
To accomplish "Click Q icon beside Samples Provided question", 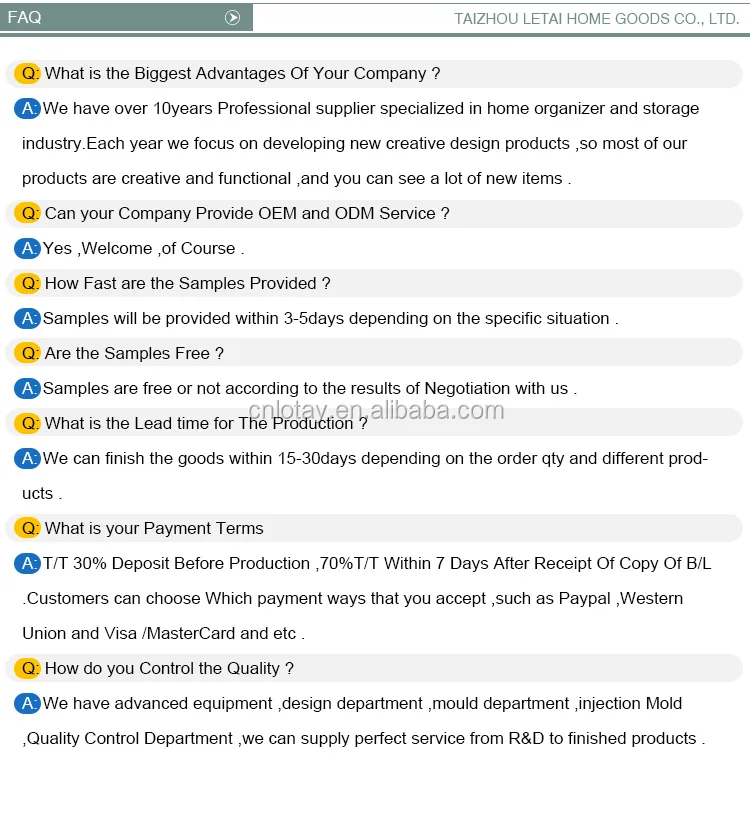I will point(28,283).
